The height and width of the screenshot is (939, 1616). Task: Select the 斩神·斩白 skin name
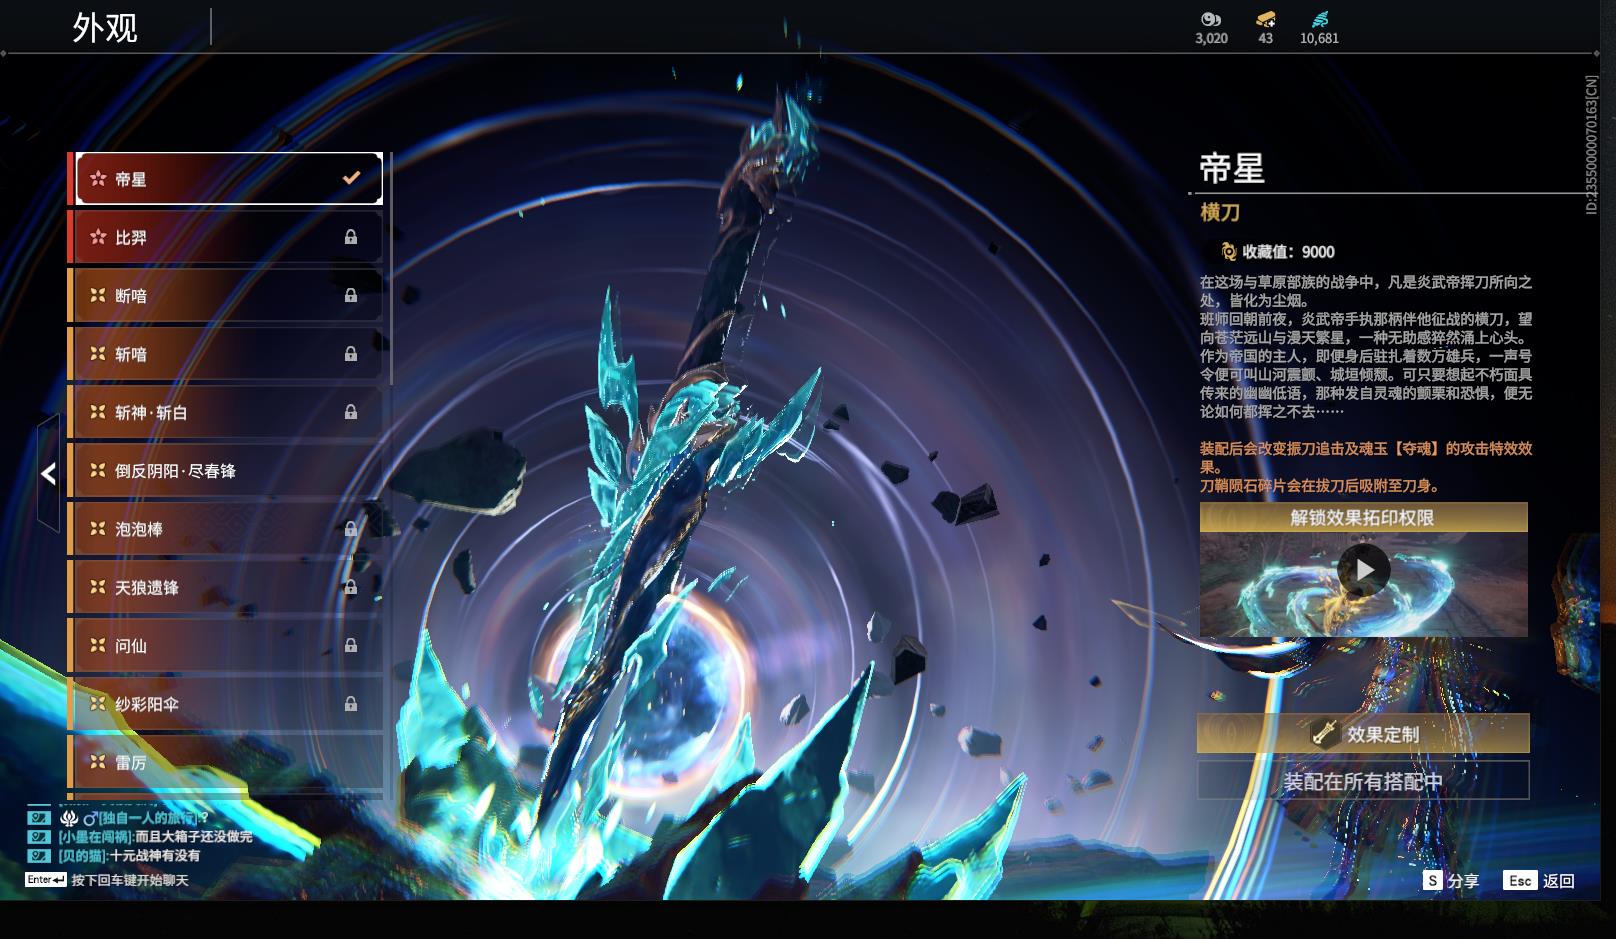tap(151, 412)
